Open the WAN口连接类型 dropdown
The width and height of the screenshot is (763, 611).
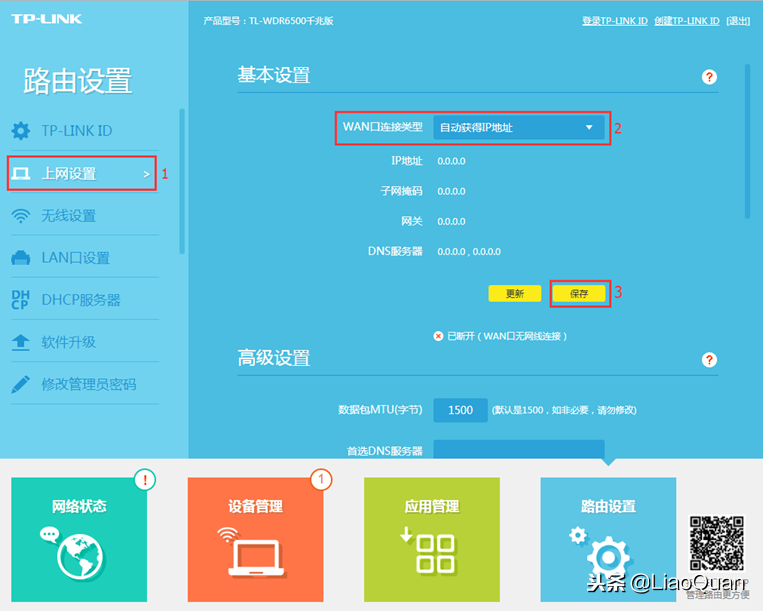click(x=519, y=128)
